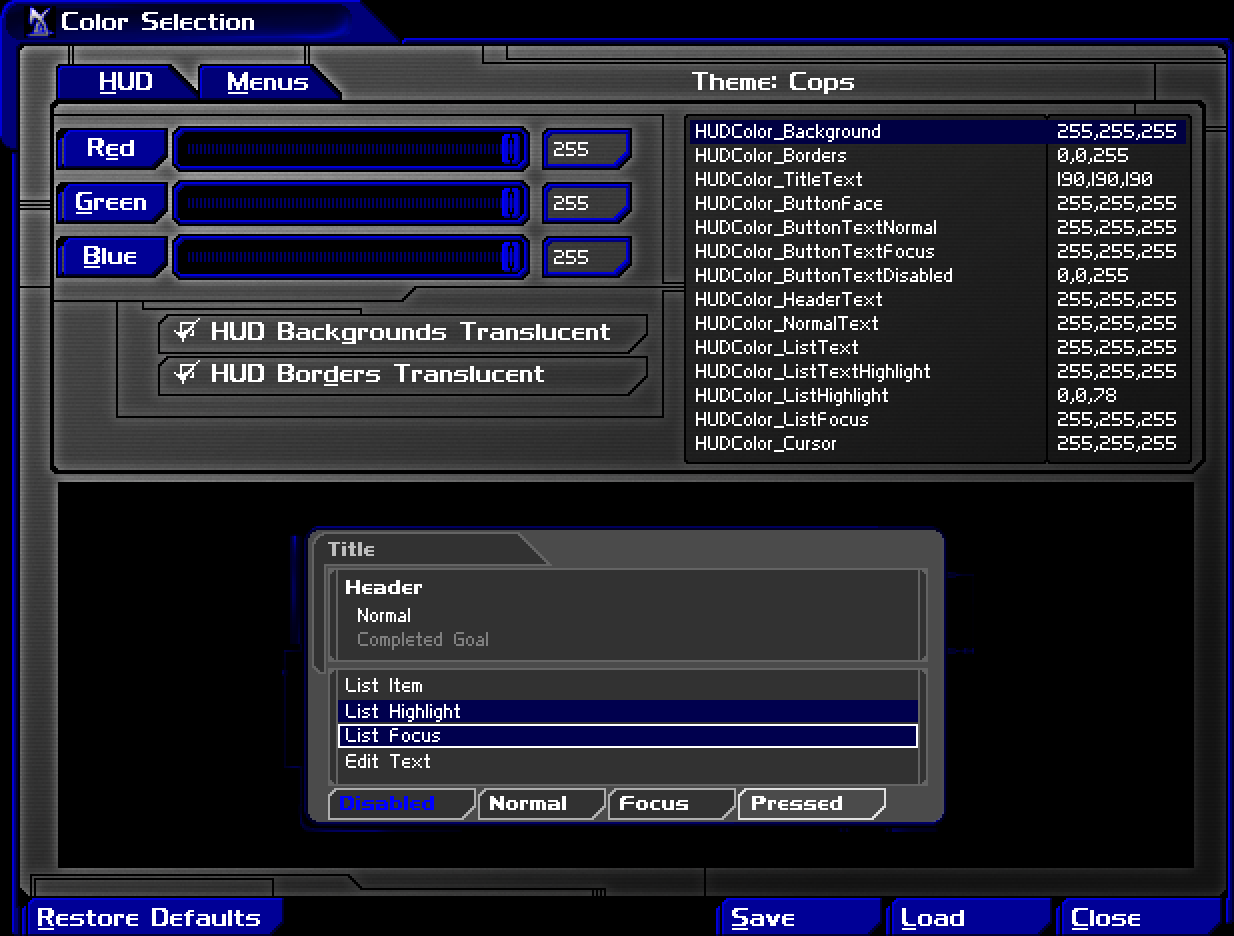This screenshot has width=1234, height=936.
Task: Select HUDColor_HeaderText row
Action: [x=938, y=299]
